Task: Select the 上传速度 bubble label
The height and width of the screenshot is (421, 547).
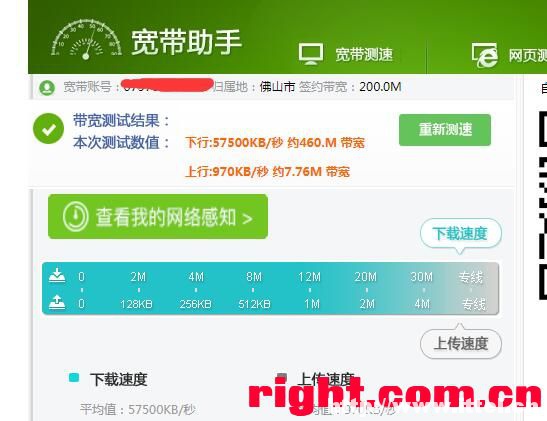Action: pos(461,344)
